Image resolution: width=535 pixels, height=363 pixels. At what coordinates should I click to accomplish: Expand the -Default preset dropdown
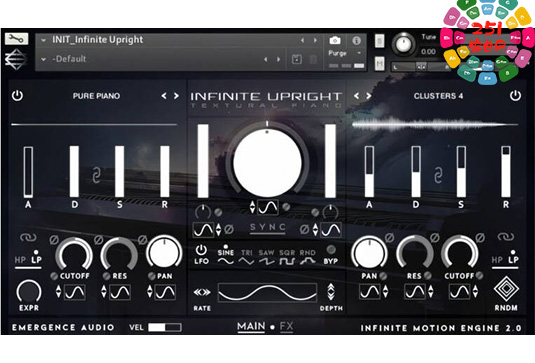click(44, 59)
